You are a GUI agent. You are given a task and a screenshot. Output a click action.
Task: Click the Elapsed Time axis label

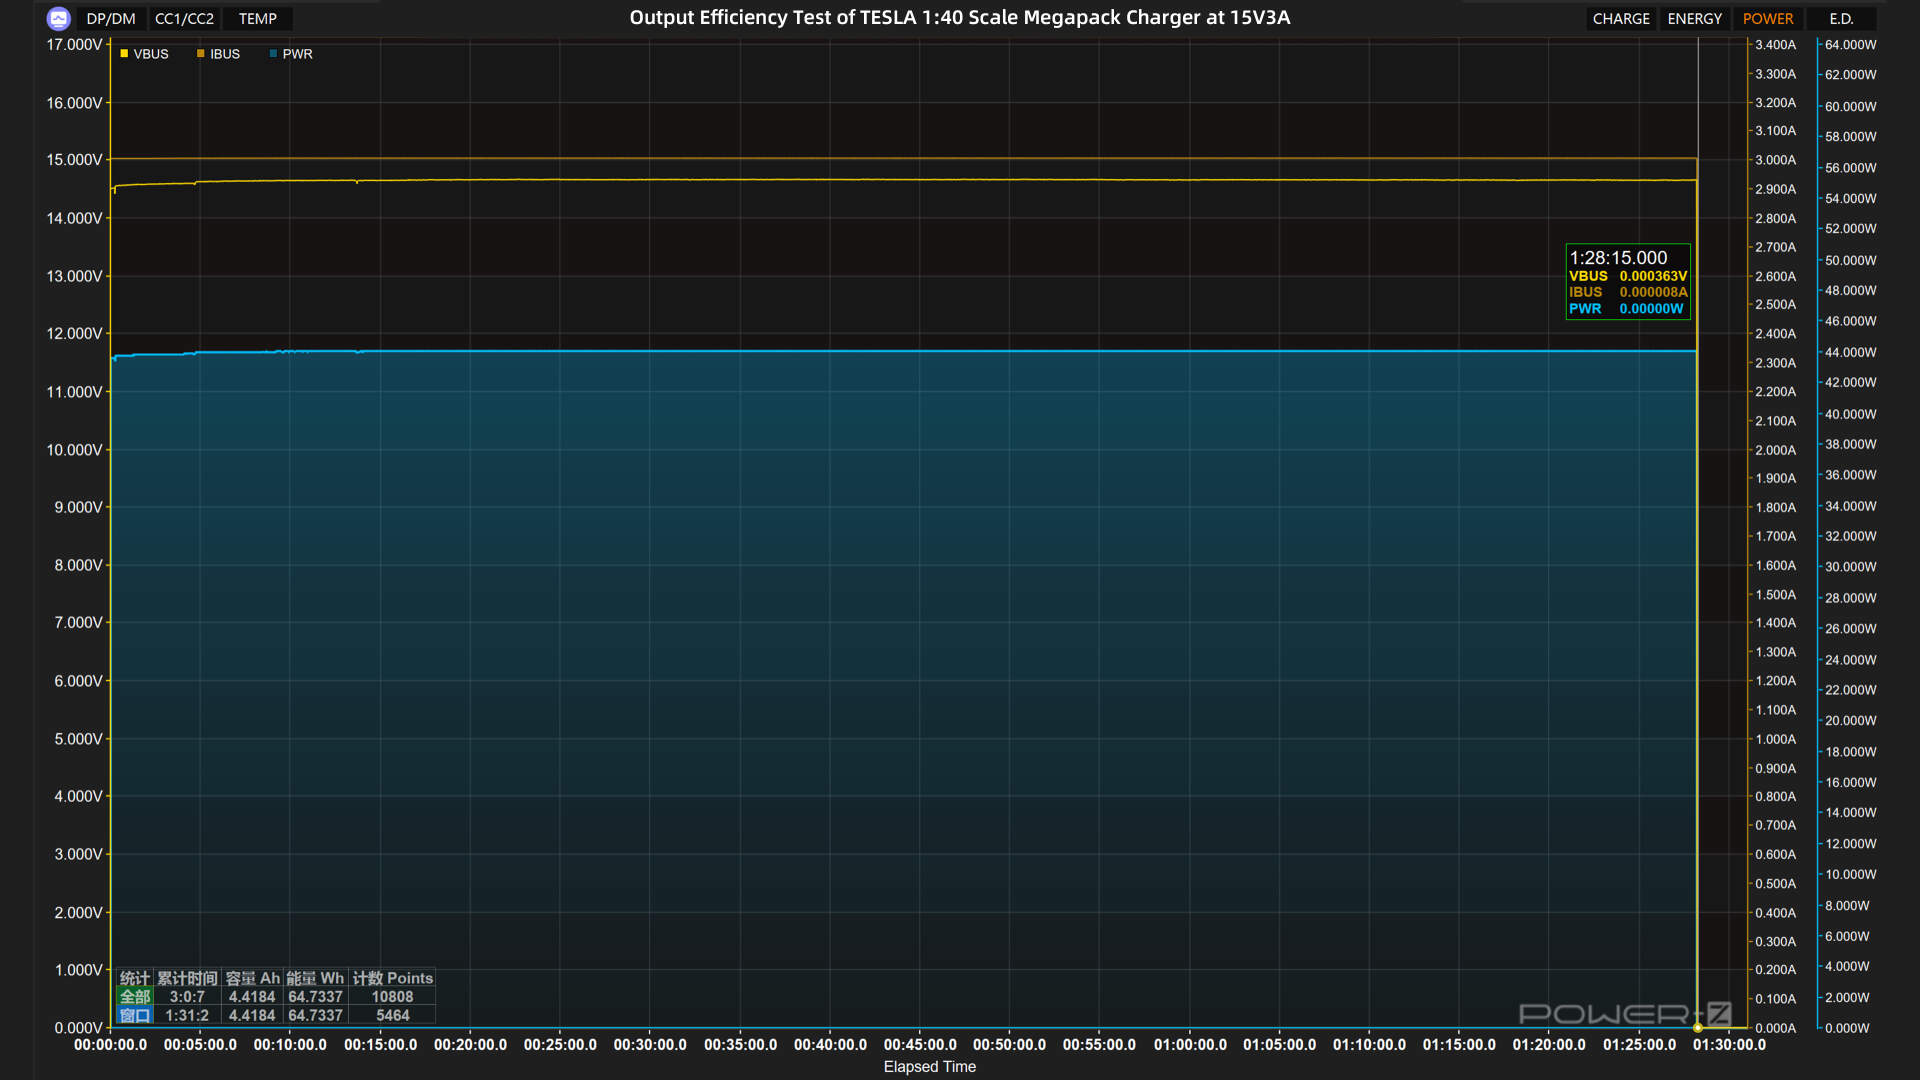(x=929, y=1067)
